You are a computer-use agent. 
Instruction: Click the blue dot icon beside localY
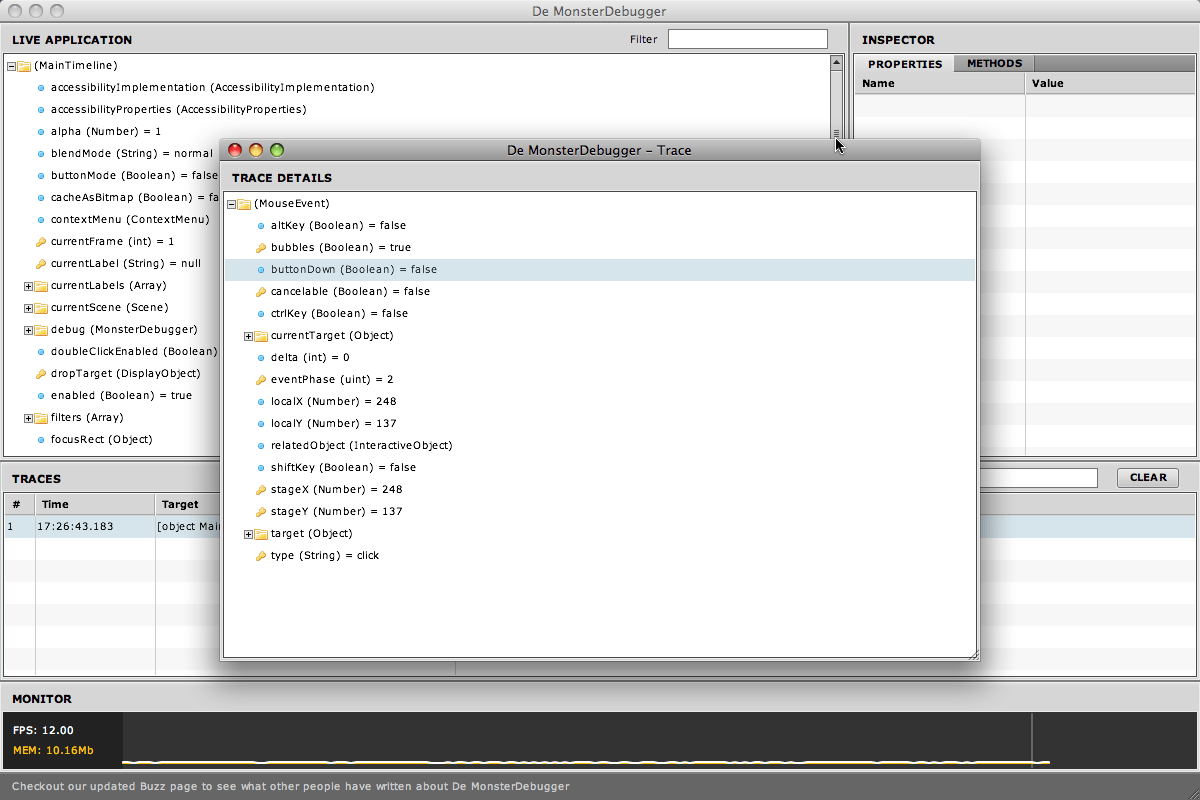(x=261, y=424)
